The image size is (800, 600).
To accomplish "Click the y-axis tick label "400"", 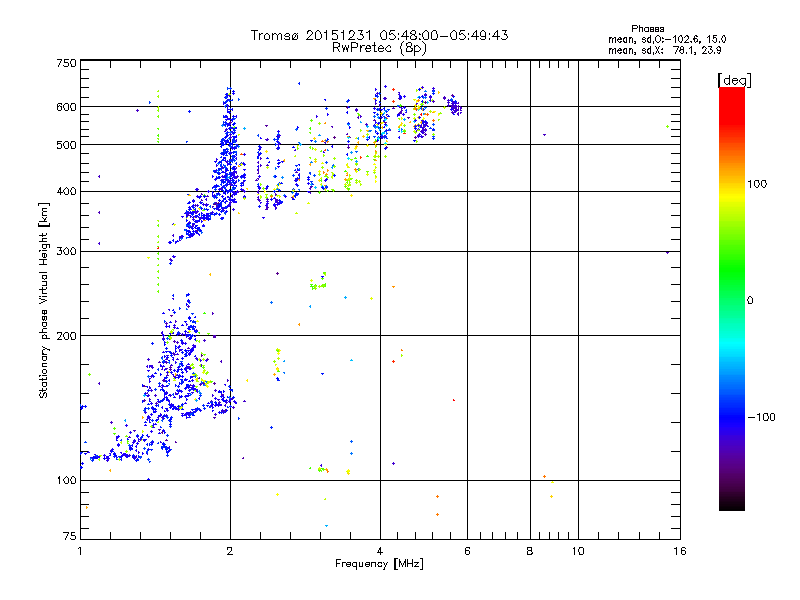I will click(66, 192).
